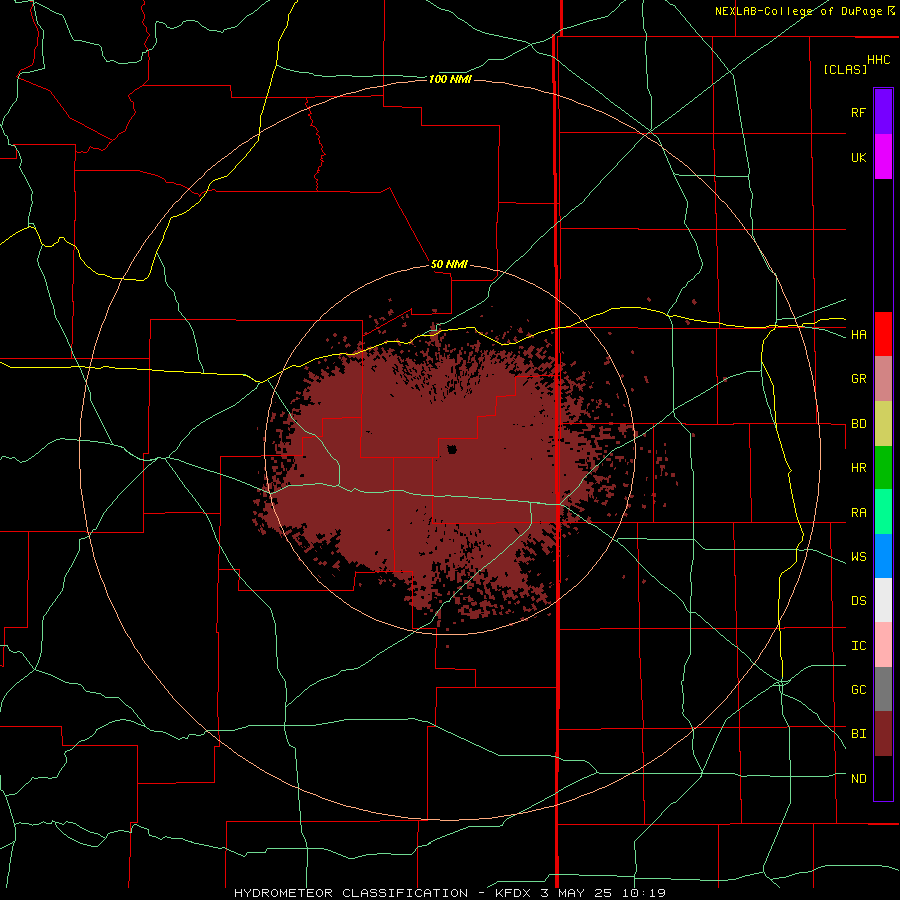Click the GR legend label

click(858, 379)
